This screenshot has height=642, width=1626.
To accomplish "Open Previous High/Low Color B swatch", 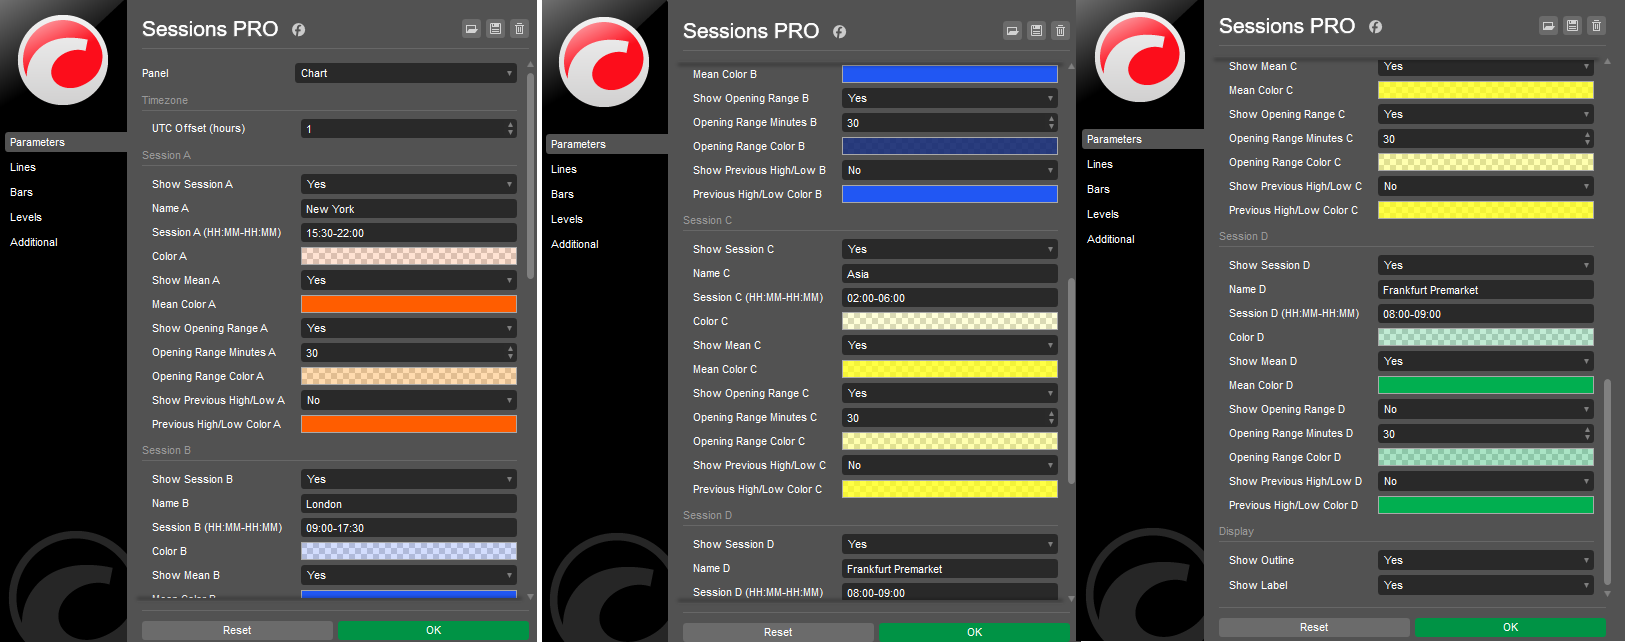I will pyautogui.click(x=950, y=194).
